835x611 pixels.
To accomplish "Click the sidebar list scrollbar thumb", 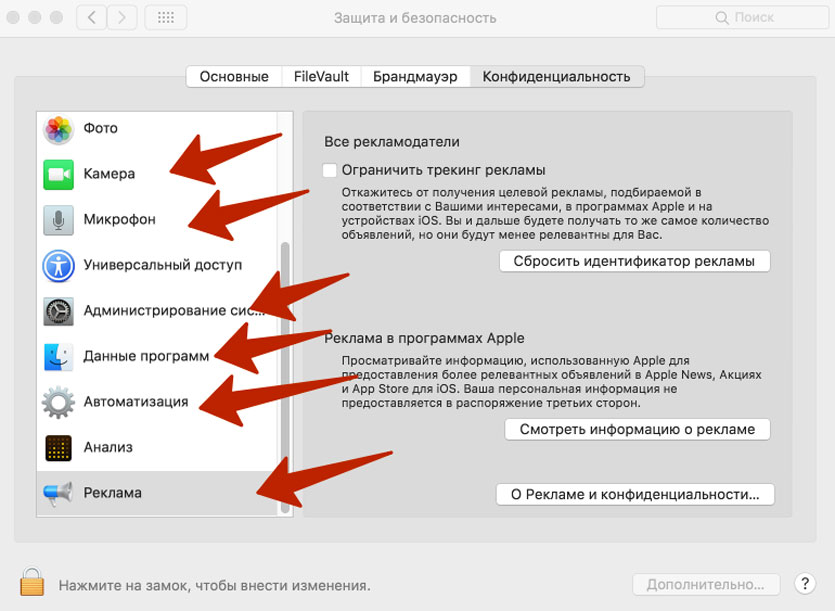I will click(x=285, y=377).
